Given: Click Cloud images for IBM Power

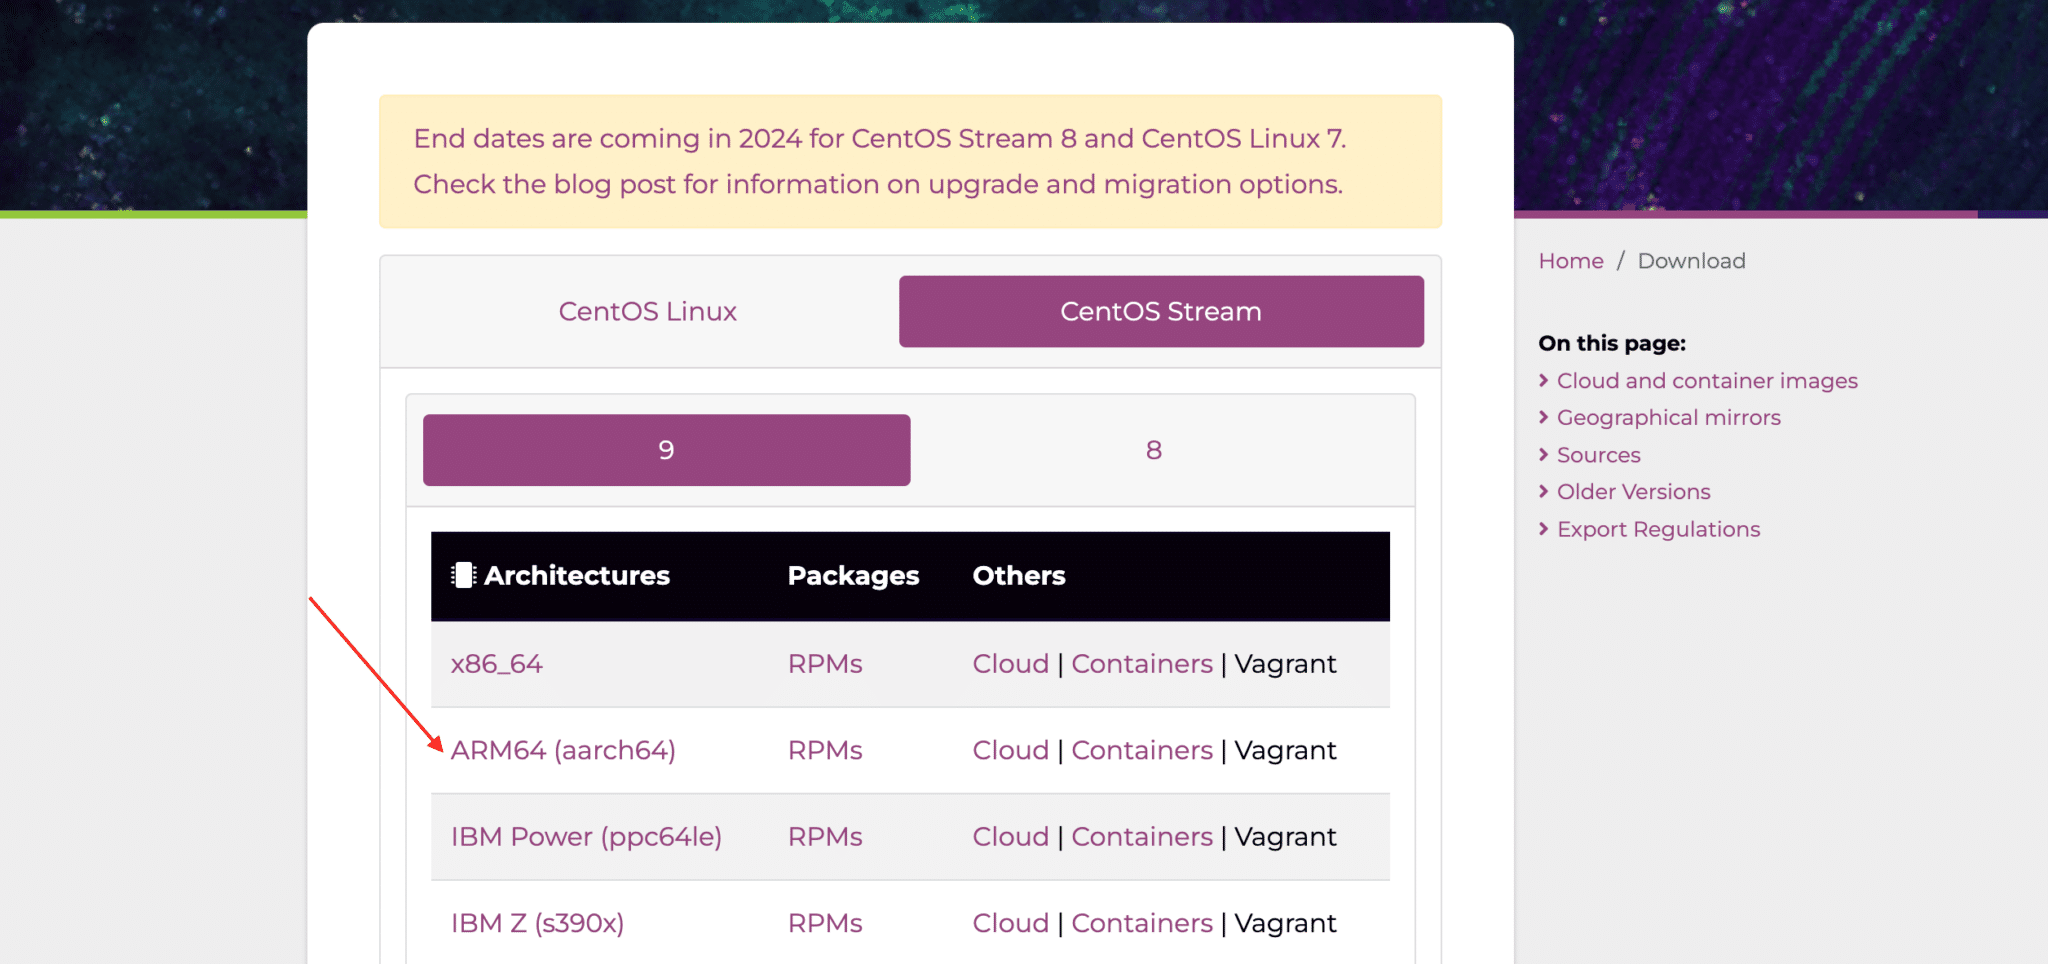Looking at the screenshot, I should (1010, 837).
